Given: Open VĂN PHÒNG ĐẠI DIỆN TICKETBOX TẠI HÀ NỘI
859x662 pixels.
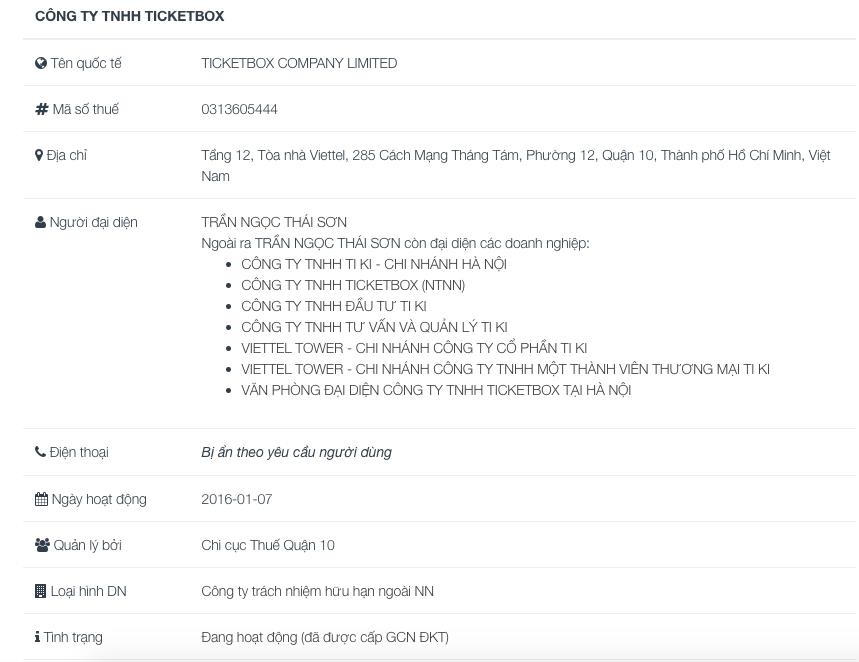Looking at the screenshot, I should (436, 390).
